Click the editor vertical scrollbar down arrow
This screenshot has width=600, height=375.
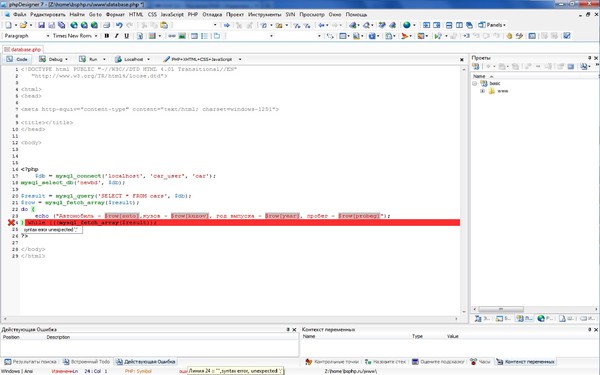tap(464, 311)
